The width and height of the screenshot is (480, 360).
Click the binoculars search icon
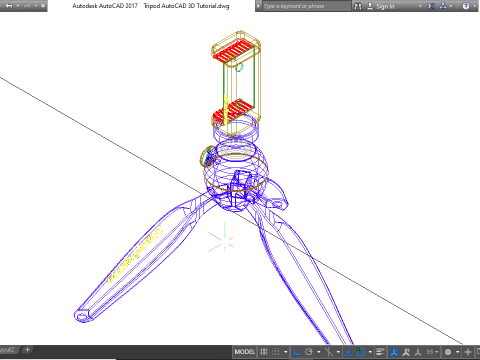point(358,6)
